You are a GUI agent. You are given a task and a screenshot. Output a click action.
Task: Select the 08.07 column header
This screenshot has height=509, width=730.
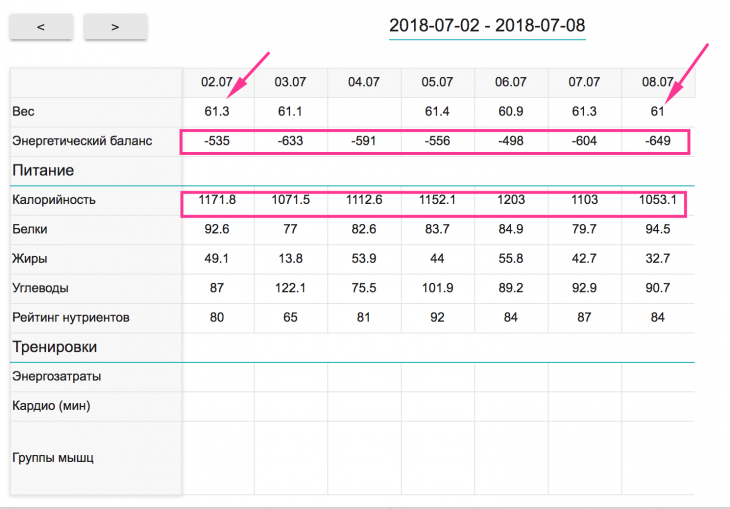(x=657, y=82)
